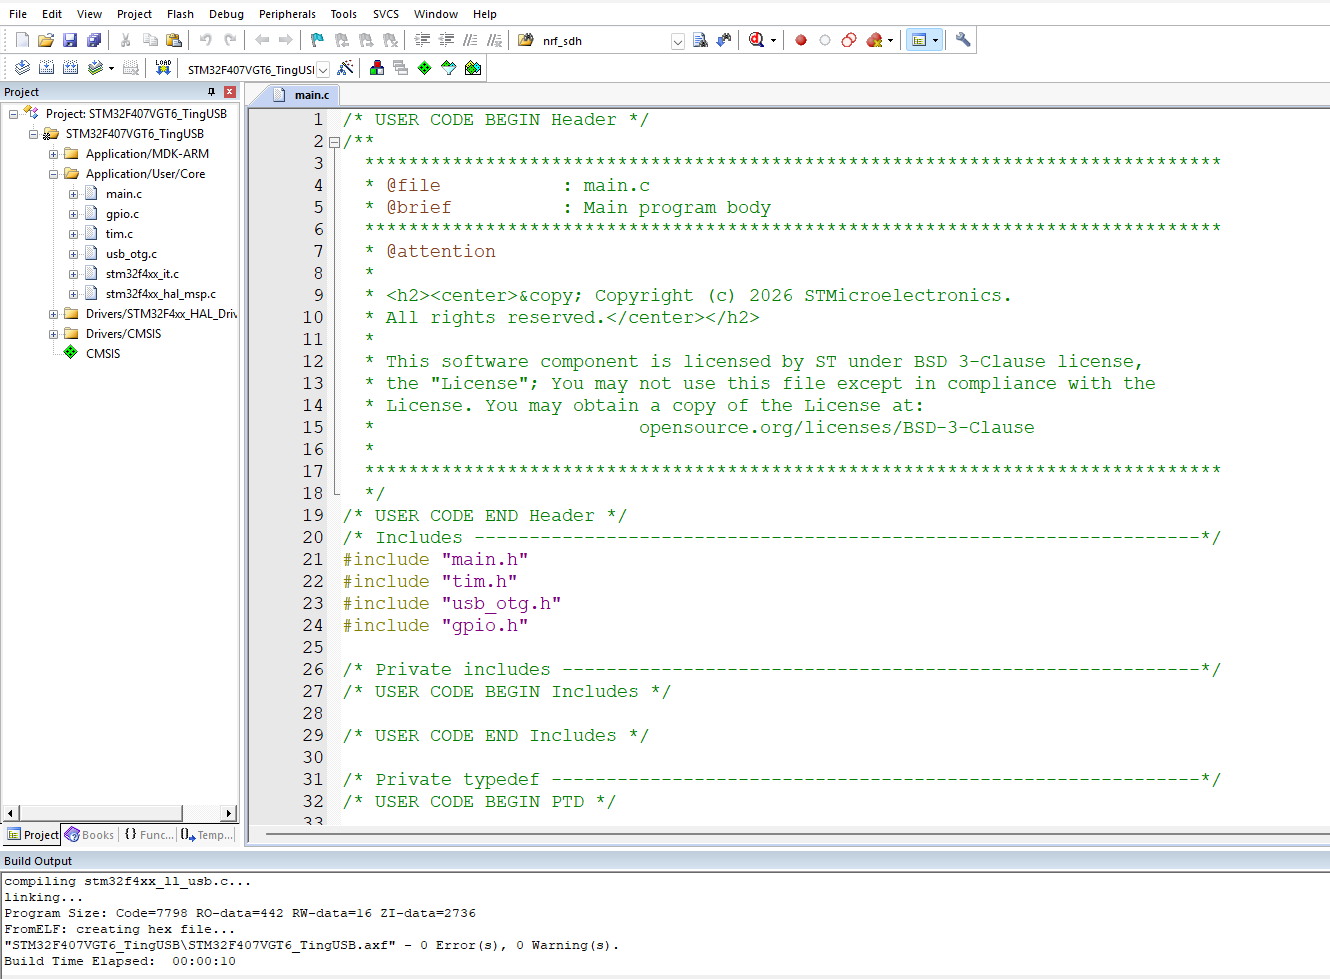This screenshot has height=979, width=1330.
Task: Expand usb_otg.c node in tree
Action: pyautogui.click(x=73, y=254)
